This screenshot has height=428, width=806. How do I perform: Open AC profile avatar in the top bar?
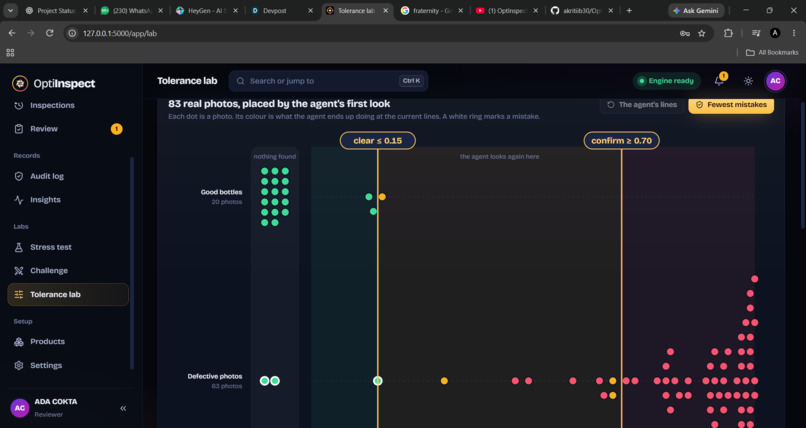pyautogui.click(x=775, y=81)
